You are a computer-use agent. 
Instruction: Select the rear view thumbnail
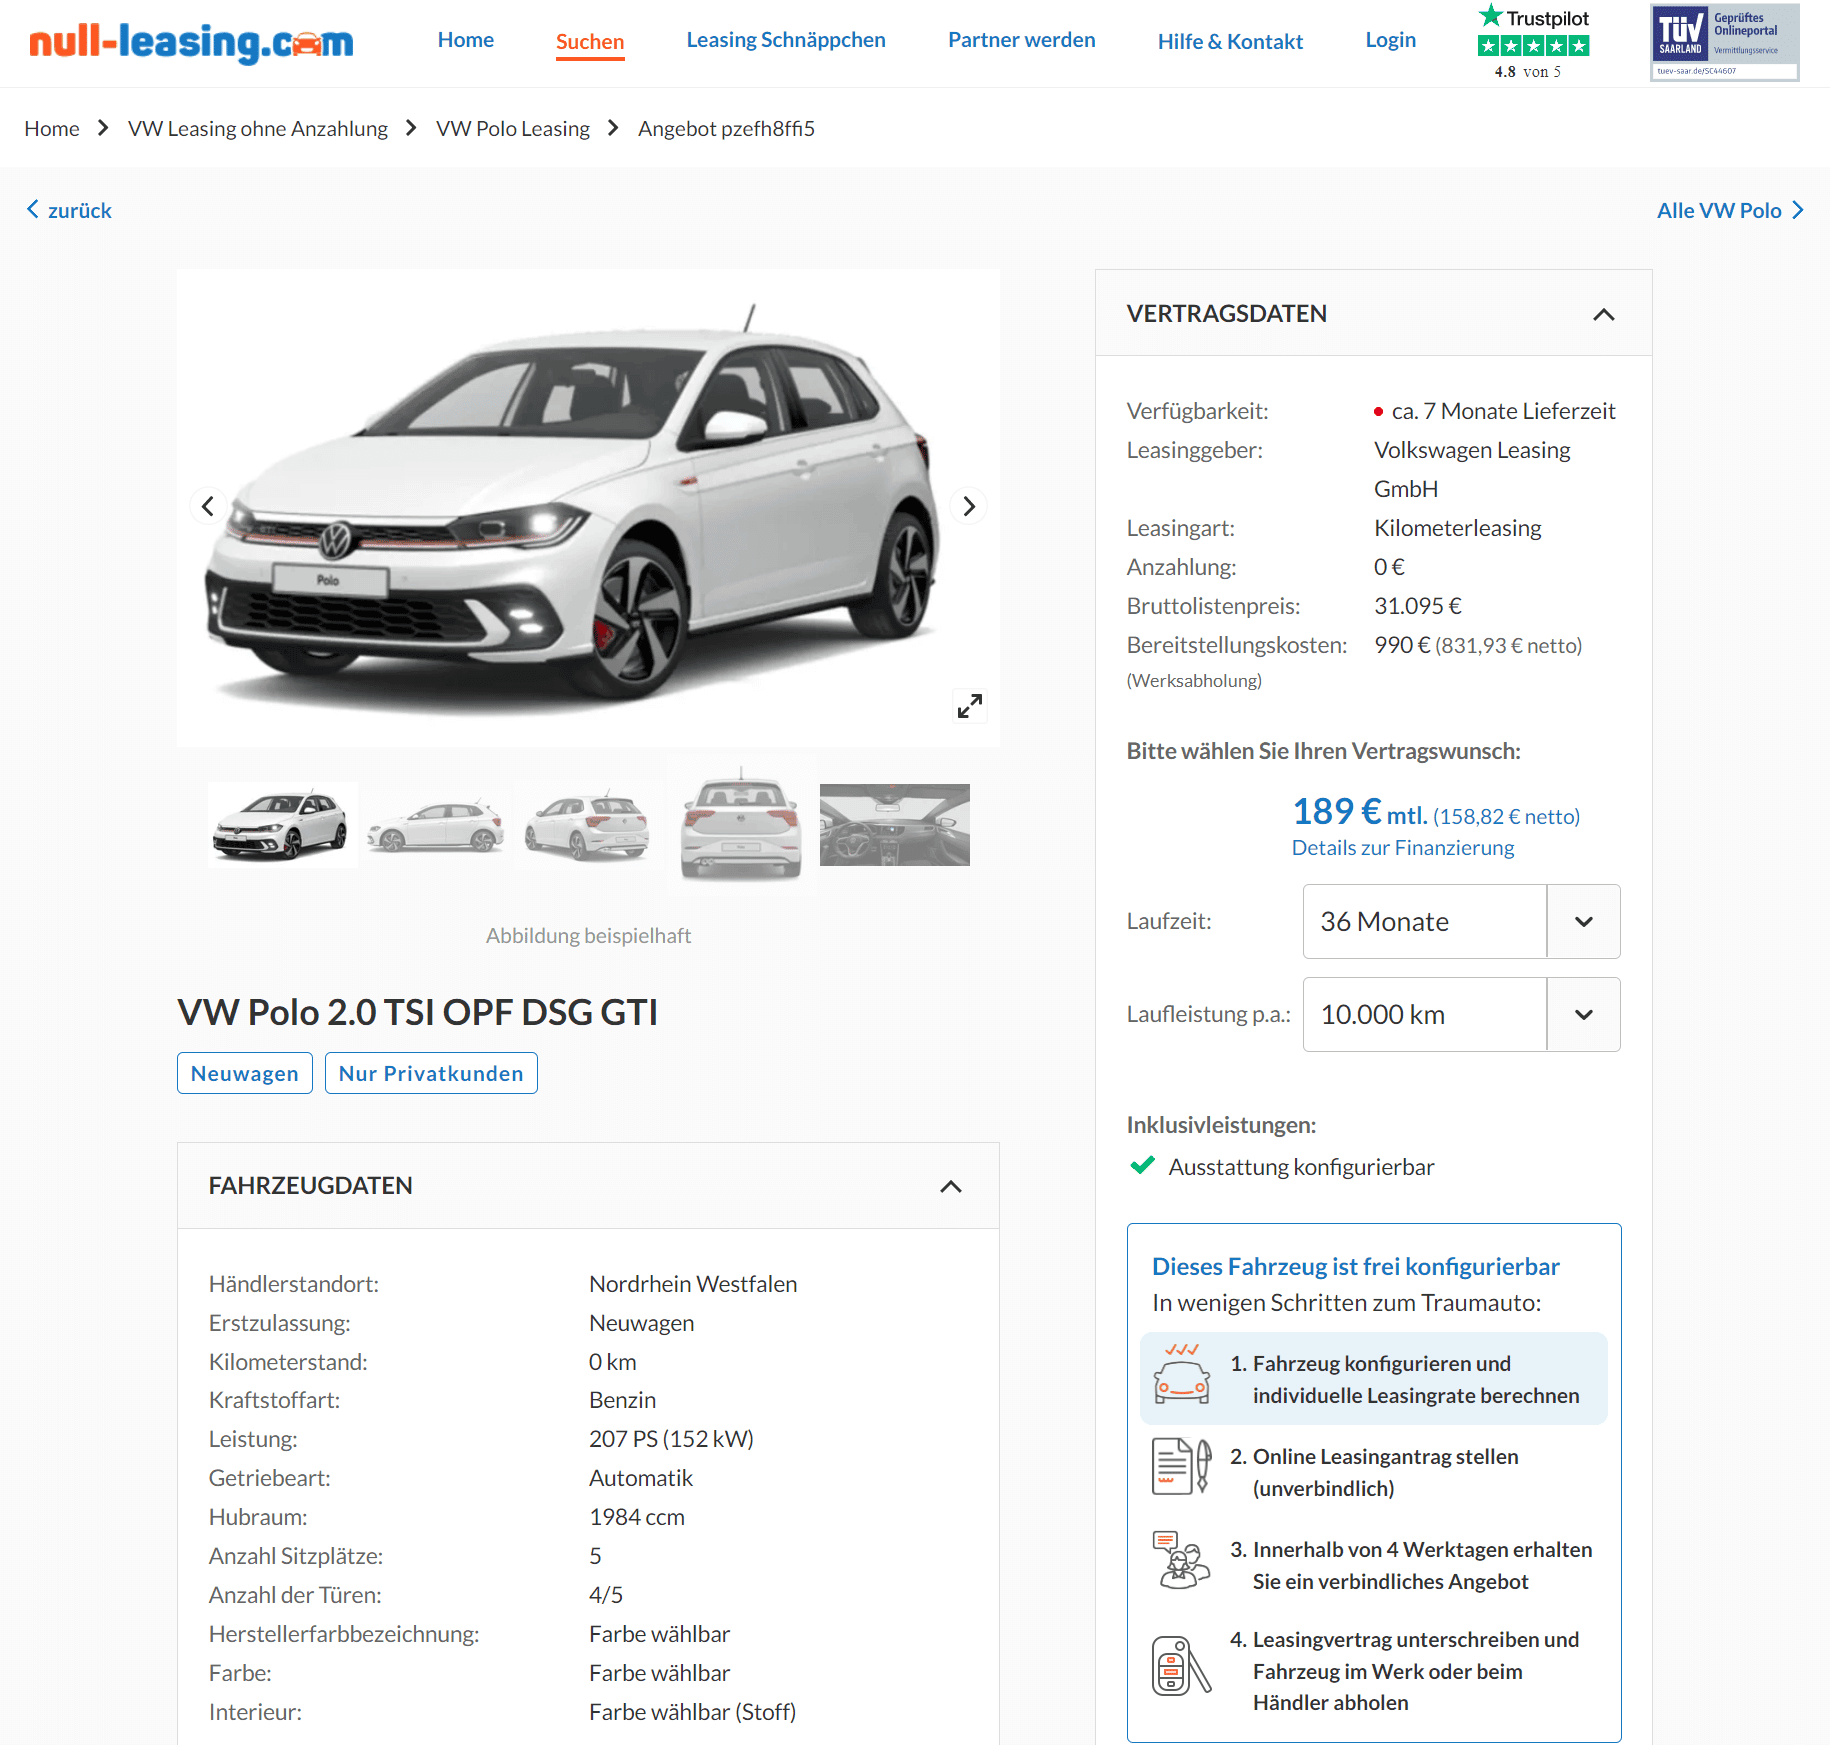(x=741, y=825)
